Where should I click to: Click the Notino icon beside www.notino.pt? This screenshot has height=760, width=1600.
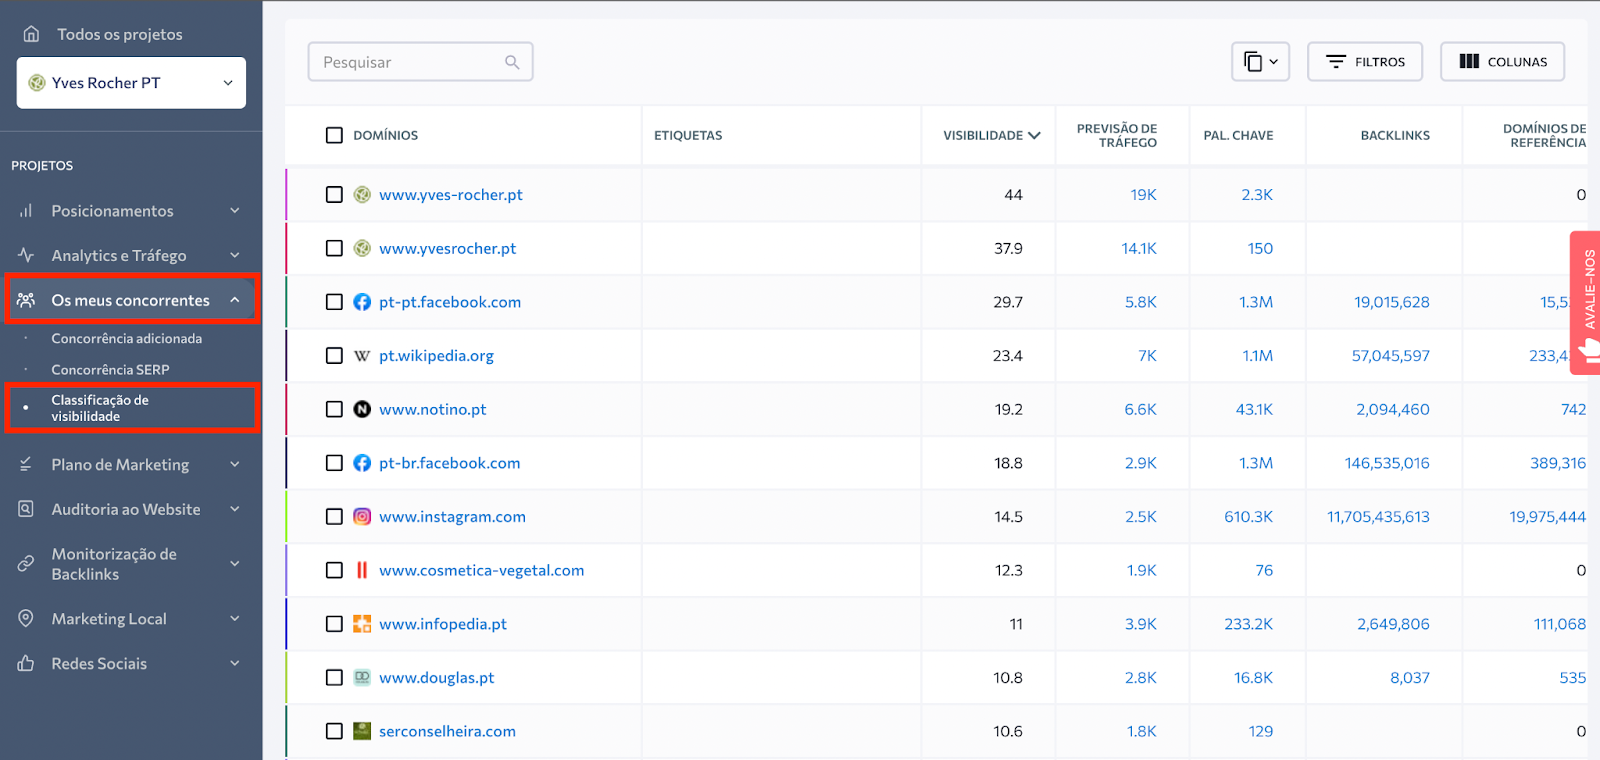tap(362, 409)
